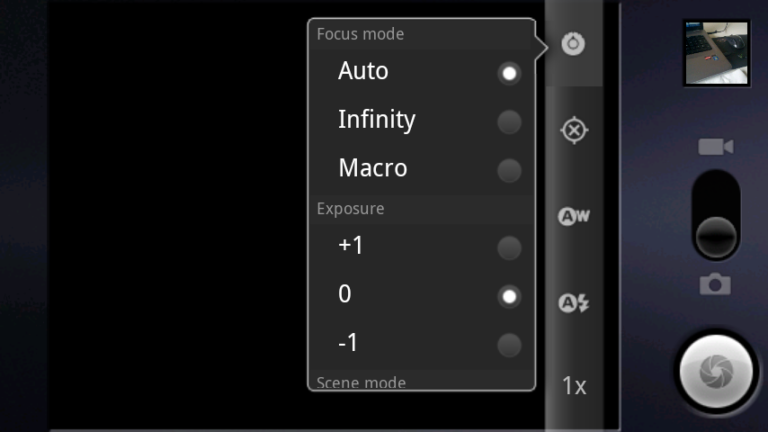This screenshot has width=768, height=432.
Task: Open auto white balance setting
Action: coord(573,217)
